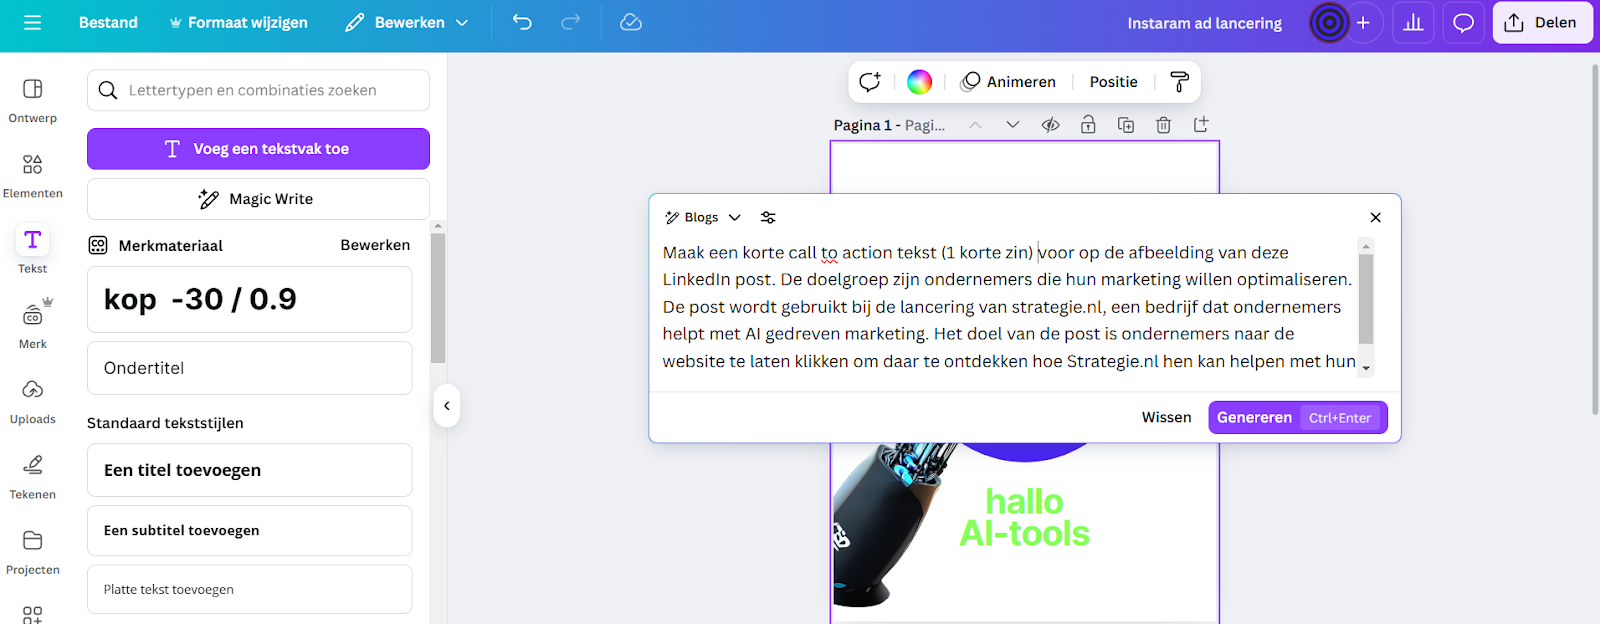Click the undo arrow icon
Image resolution: width=1600 pixels, height=624 pixels.
(x=522, y=22)
